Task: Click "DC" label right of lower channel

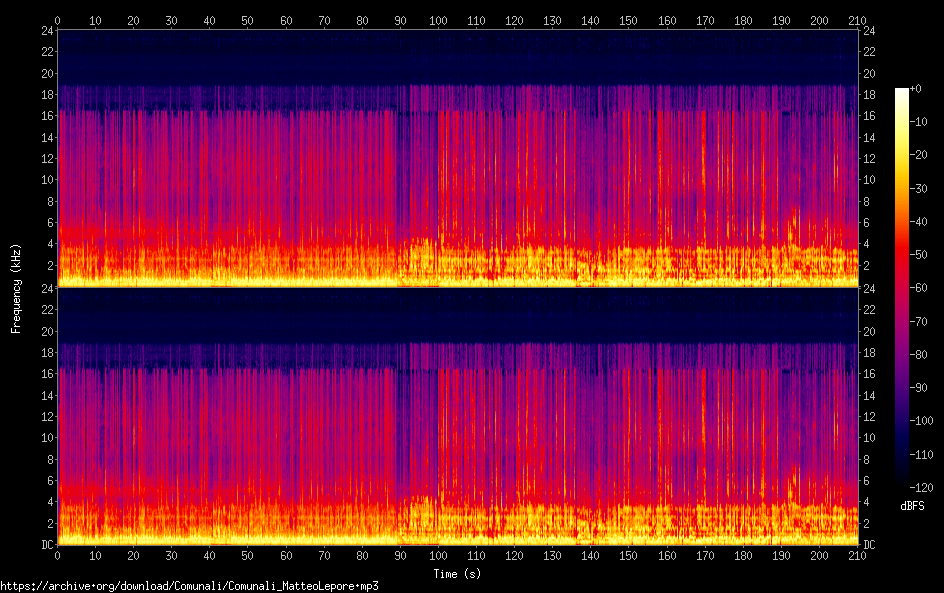Action: pyautogui.click(x=869, y=545)
